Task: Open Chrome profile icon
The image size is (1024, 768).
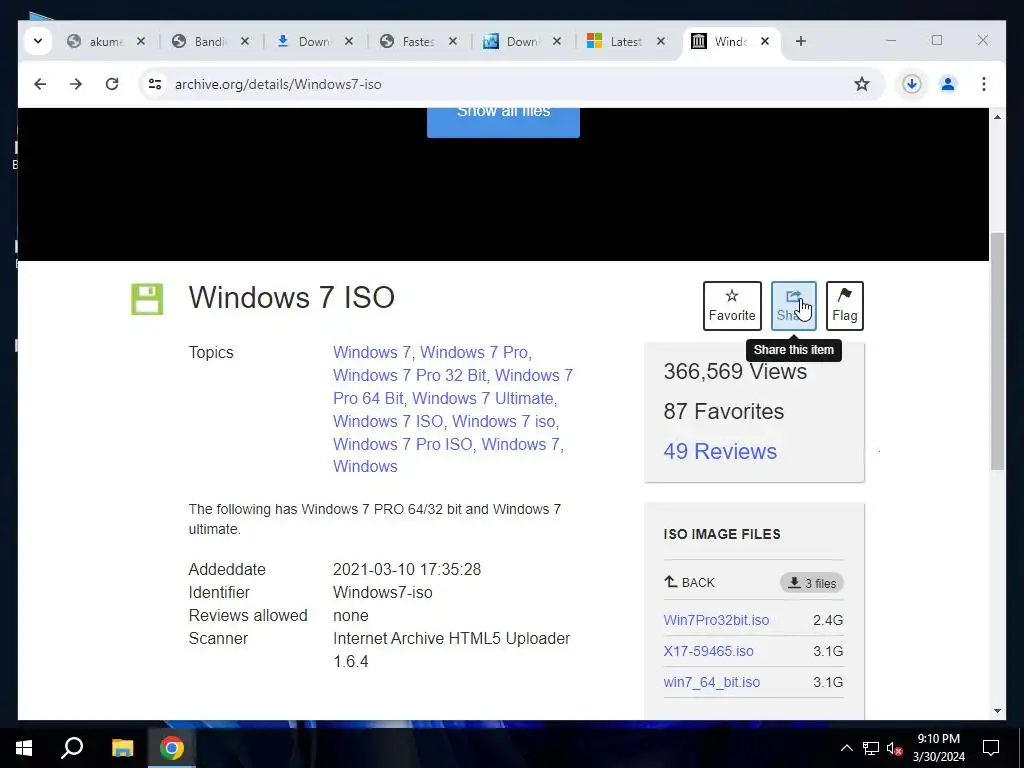Action: click(948, 84)
